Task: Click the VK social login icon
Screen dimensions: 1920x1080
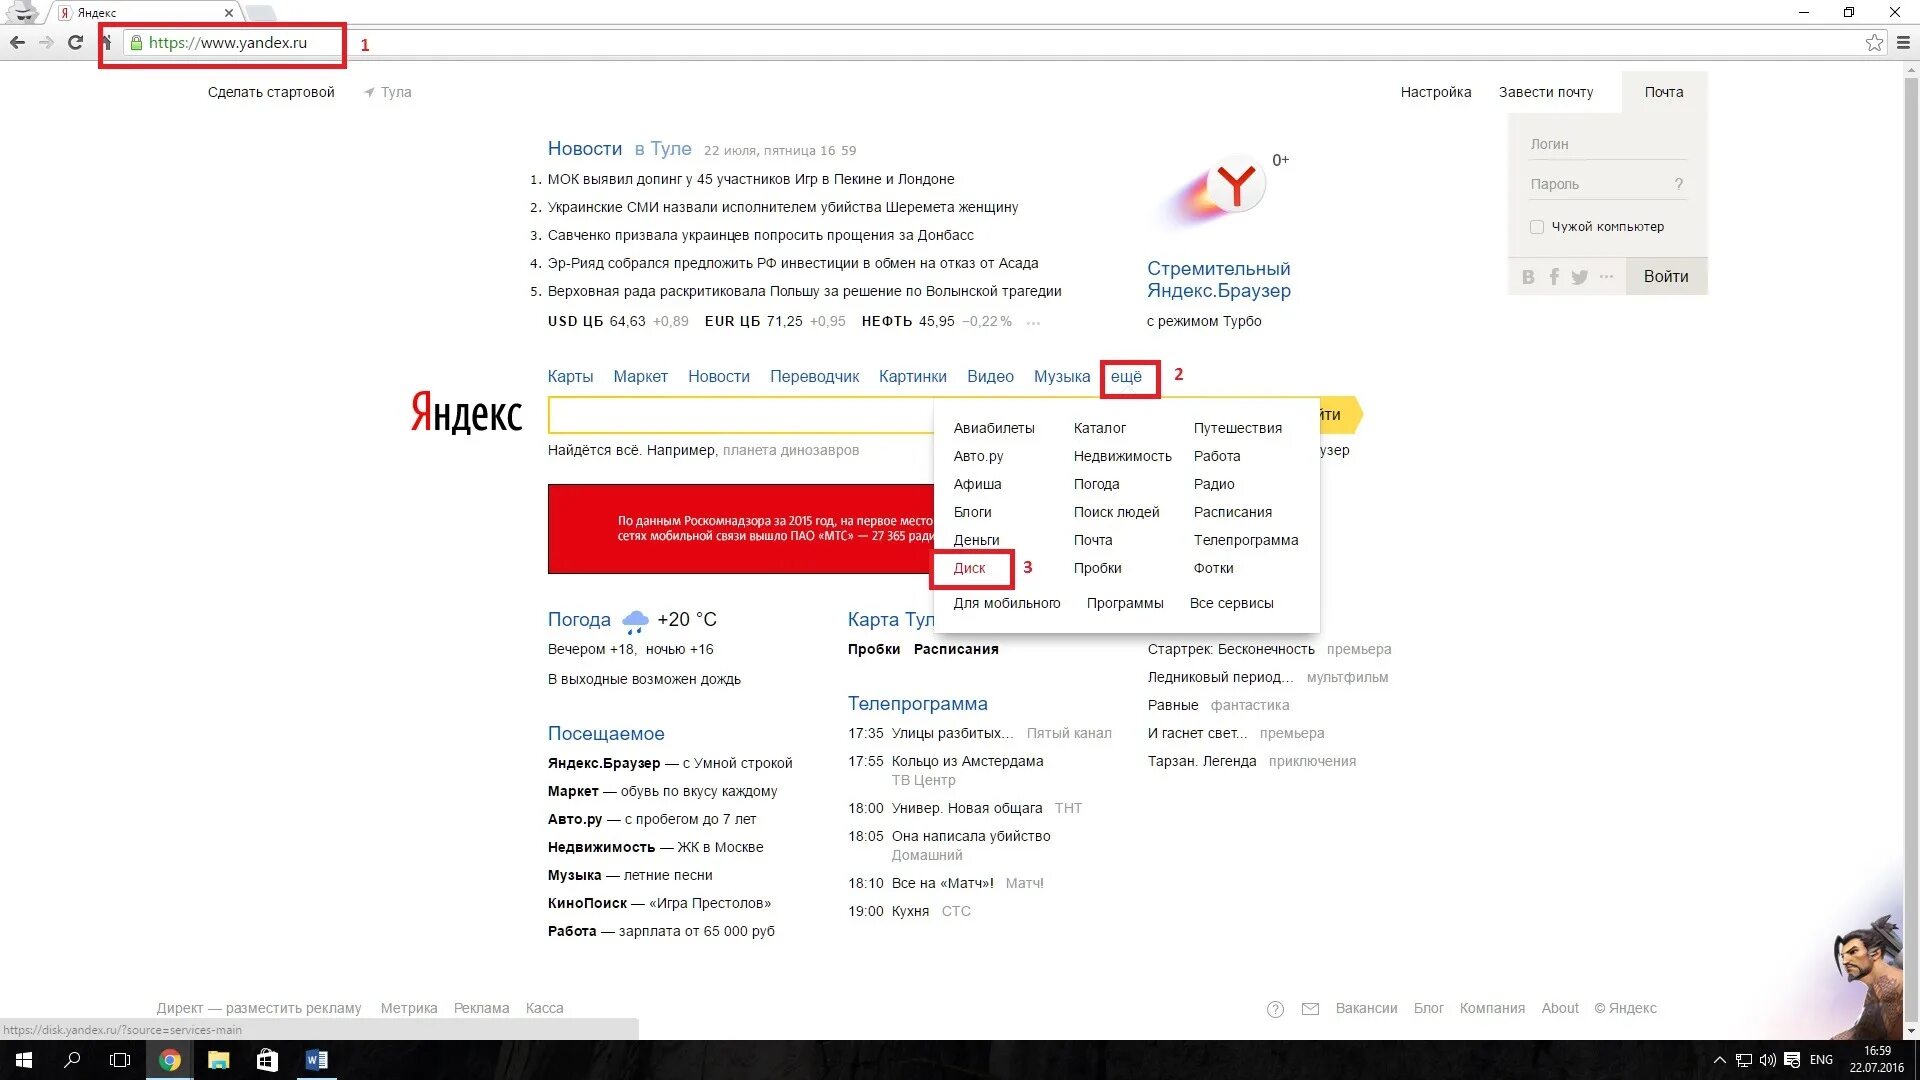Action: coord(1528,277)
